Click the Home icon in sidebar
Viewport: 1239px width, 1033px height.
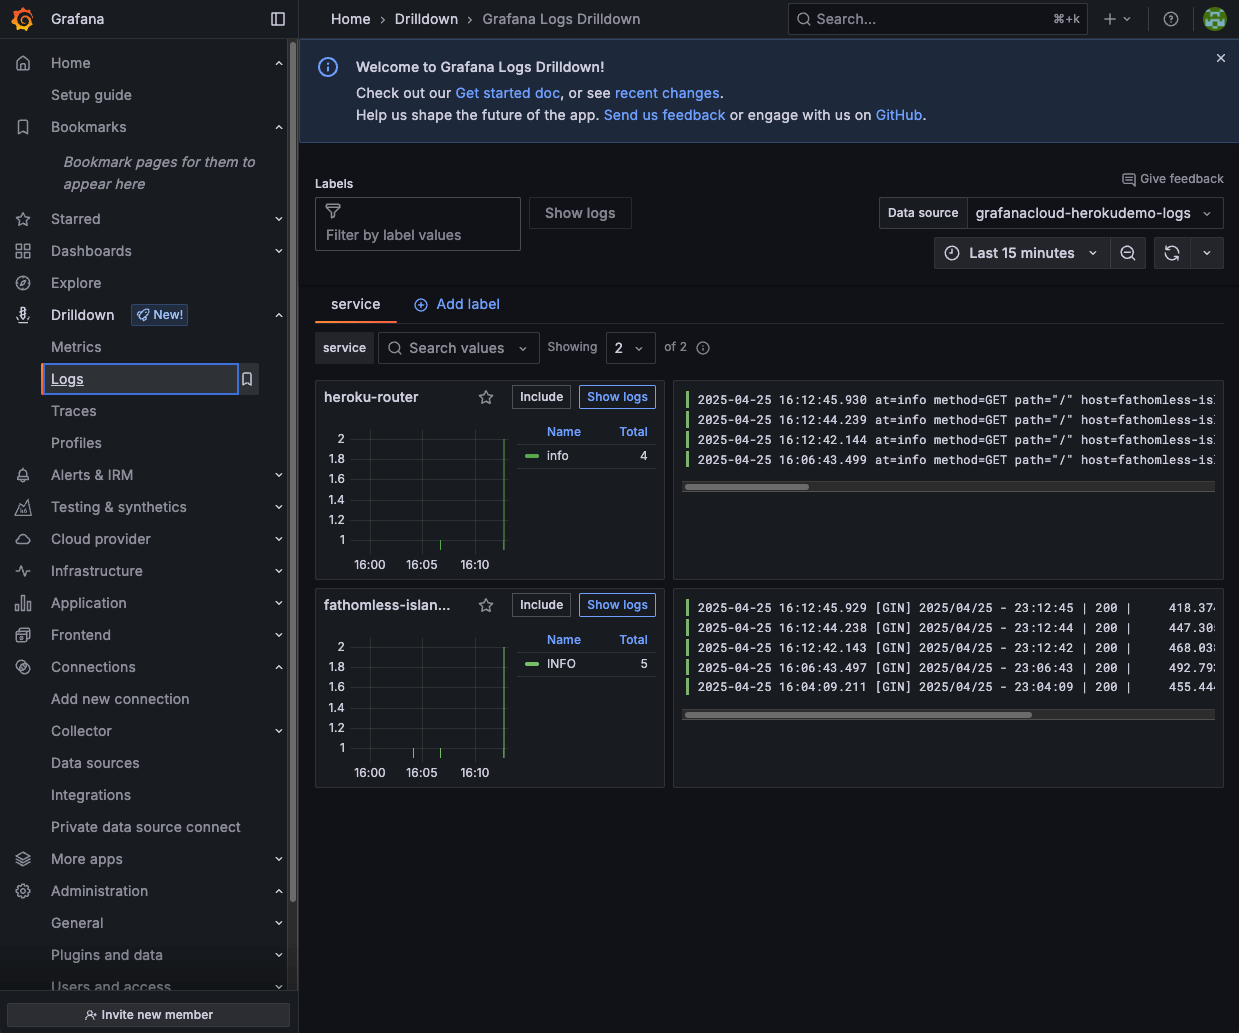tap(23, 63)
